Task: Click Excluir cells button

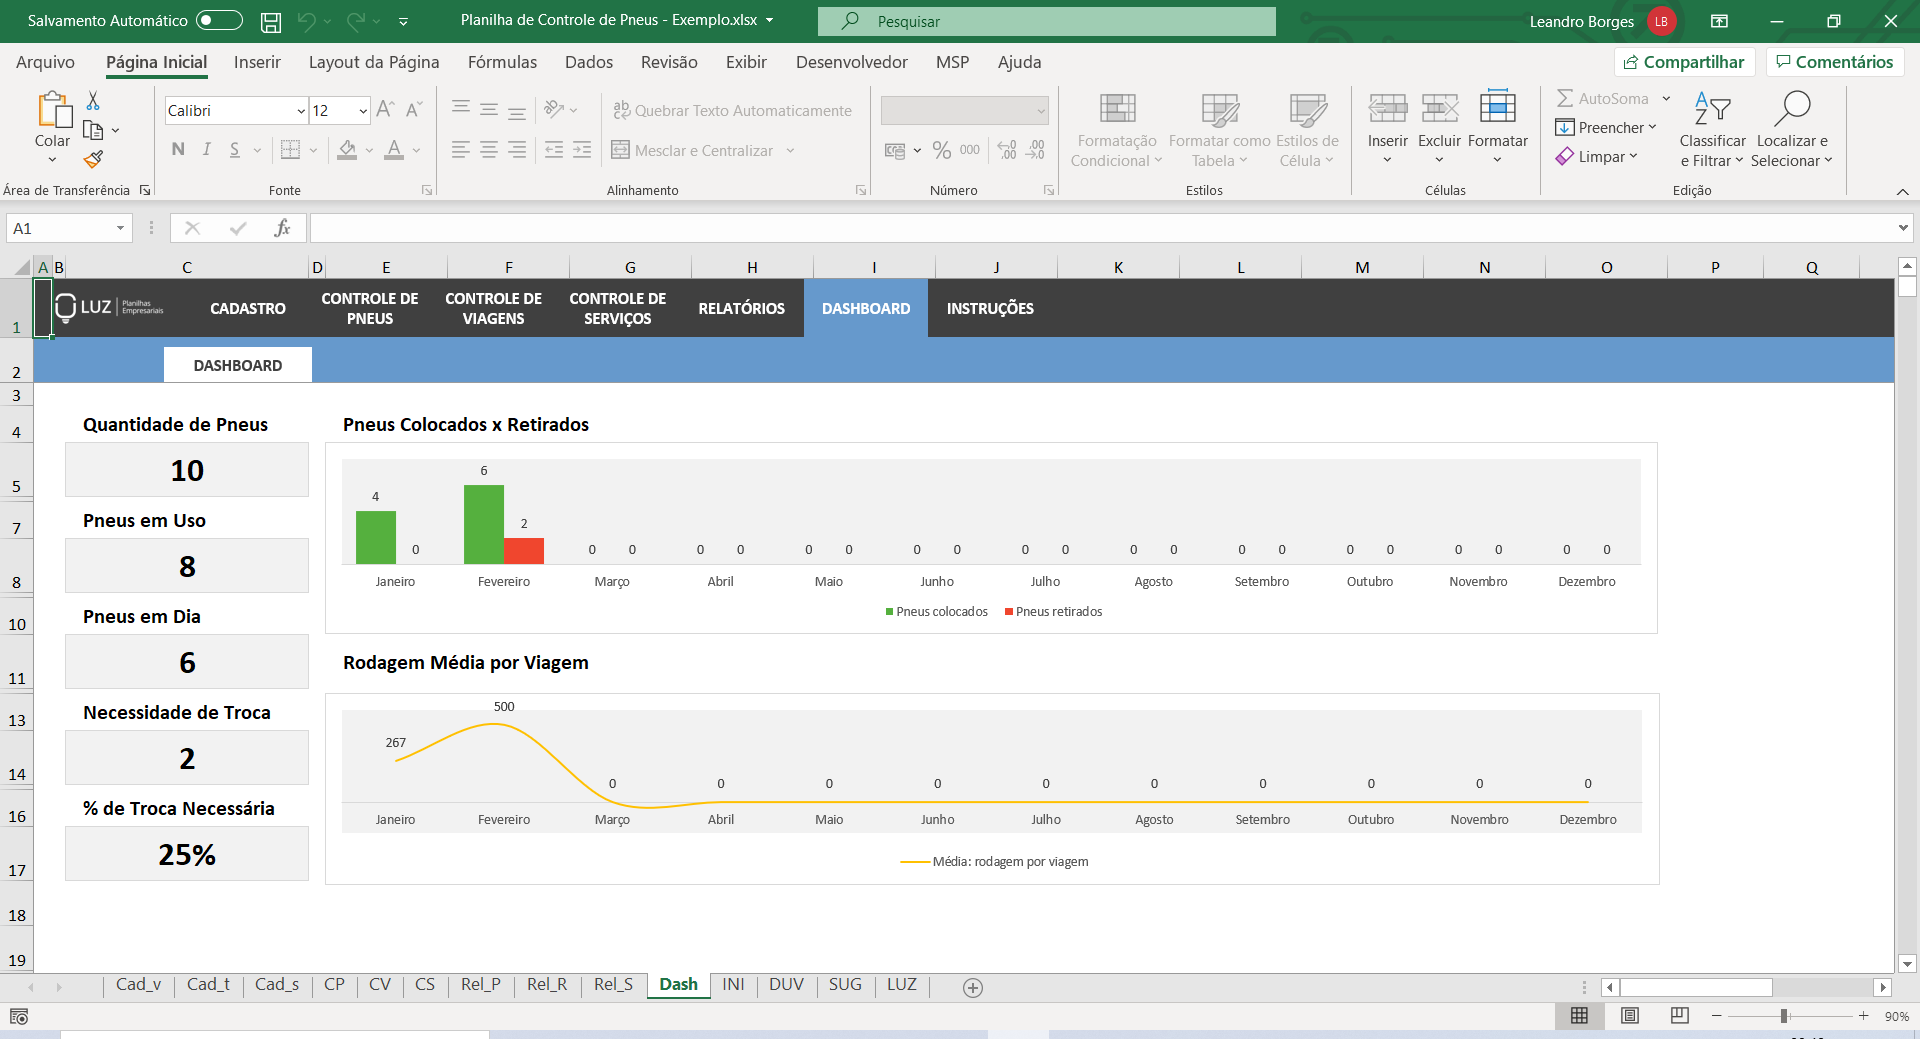Action: coord(1439,128)
